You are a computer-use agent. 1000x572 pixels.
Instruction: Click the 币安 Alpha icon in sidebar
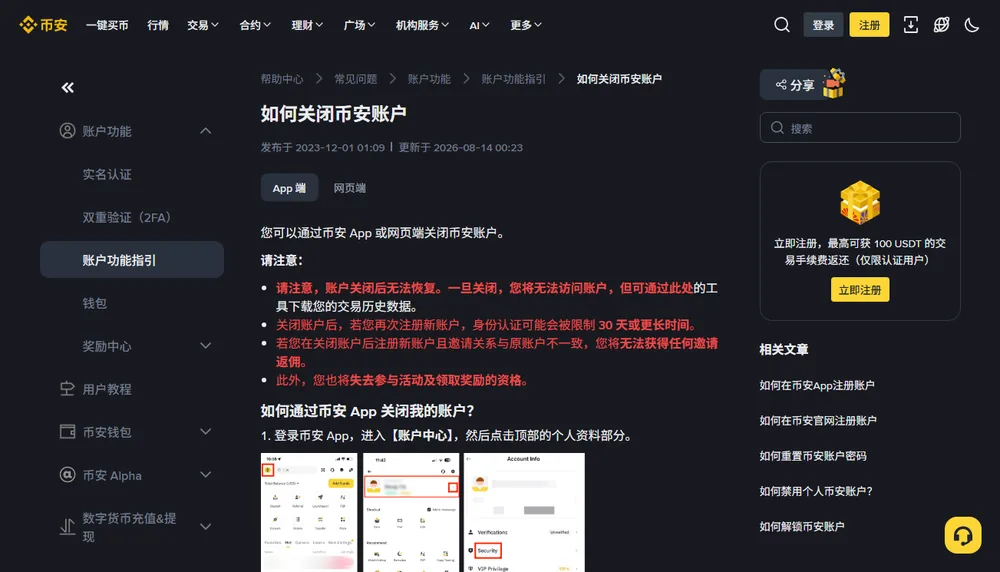tap(67, 475)
